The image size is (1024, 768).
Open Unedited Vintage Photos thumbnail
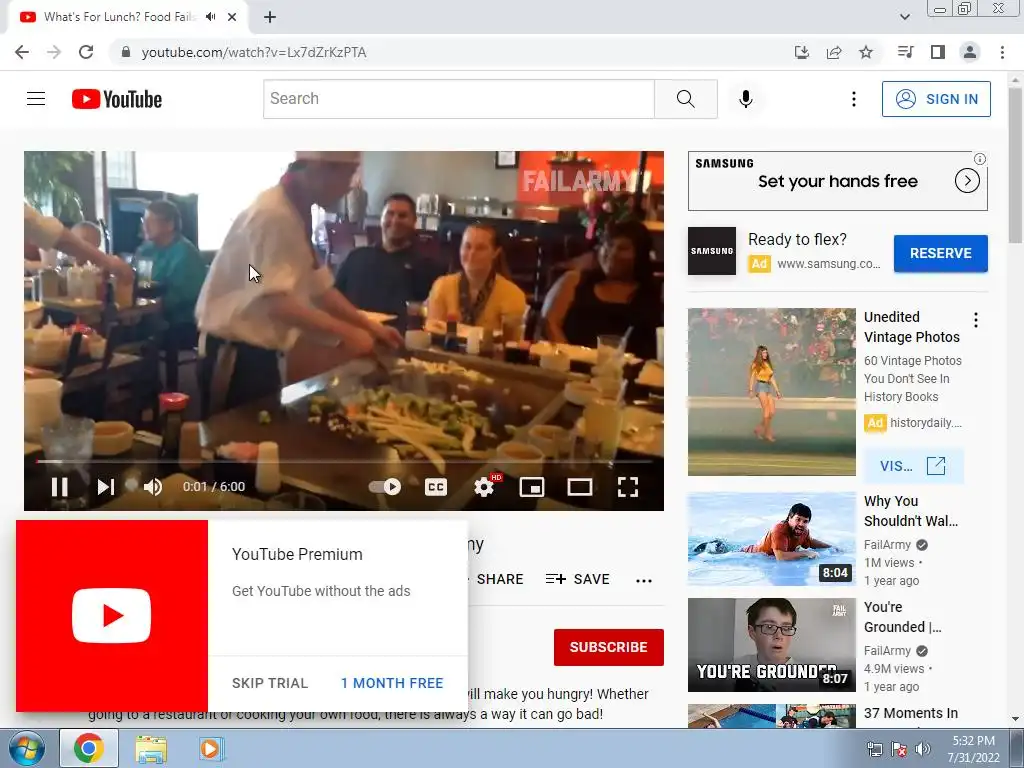pos(771,392)
